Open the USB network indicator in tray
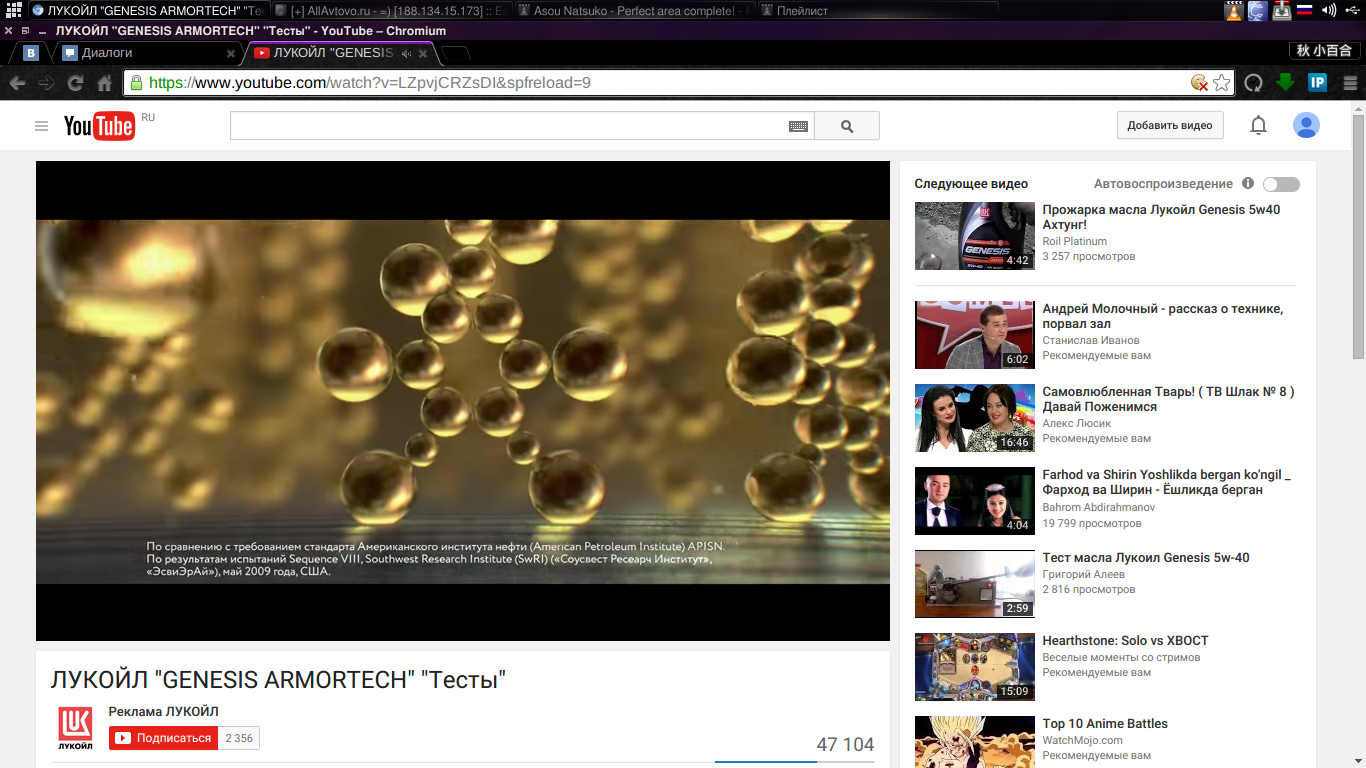The width and height of the screenshot is (1366, 768). (x=1354, y=10)
